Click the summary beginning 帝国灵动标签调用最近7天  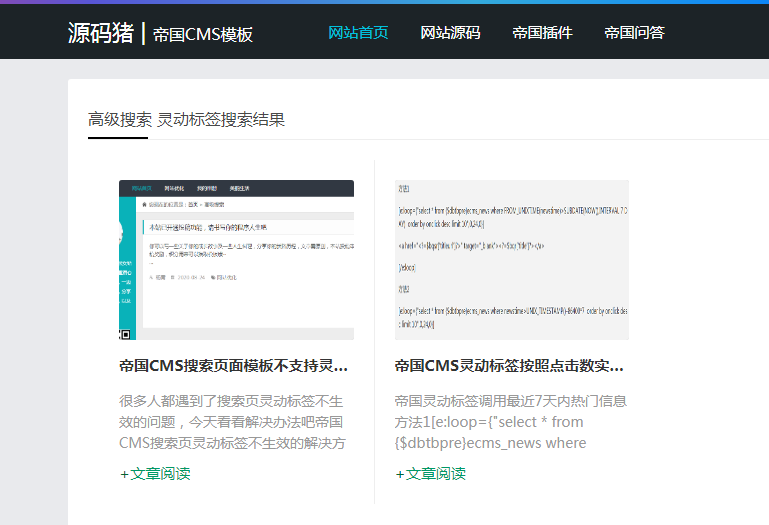(511, 422)
